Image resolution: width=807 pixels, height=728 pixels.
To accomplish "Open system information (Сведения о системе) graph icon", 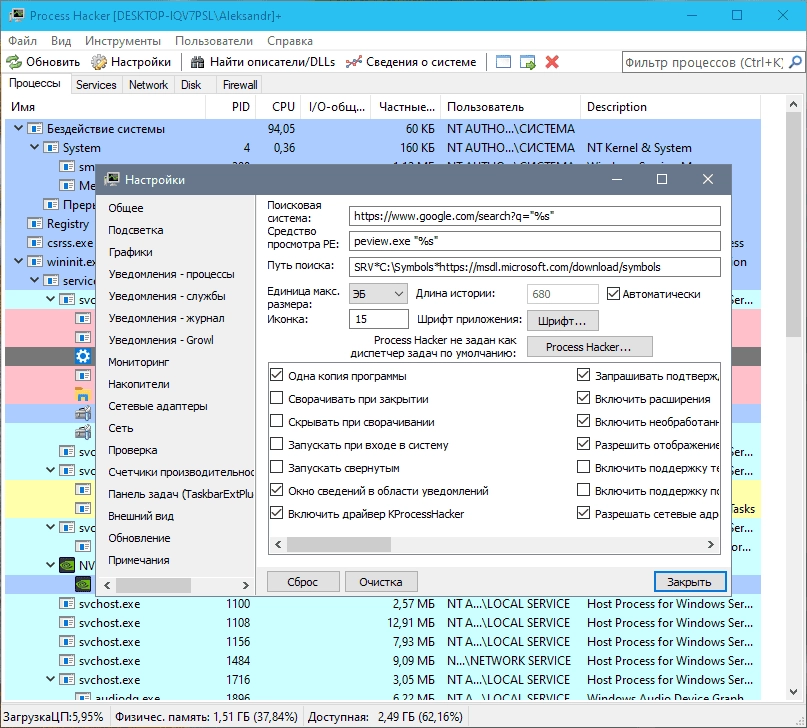I will pyautogui.click(x=354, y=62).
